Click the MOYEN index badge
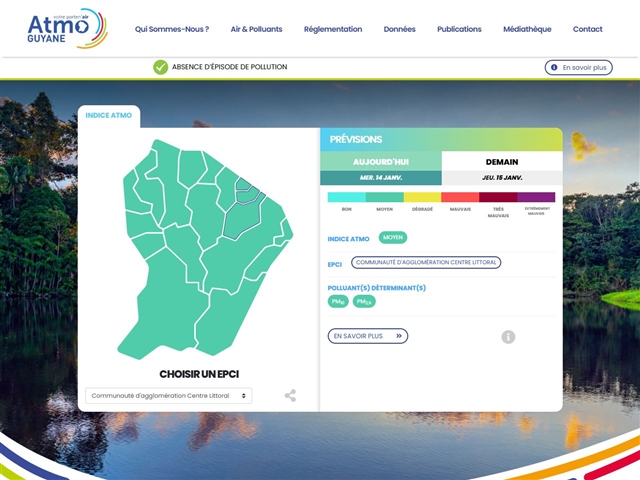 click(x=393, y=238)
